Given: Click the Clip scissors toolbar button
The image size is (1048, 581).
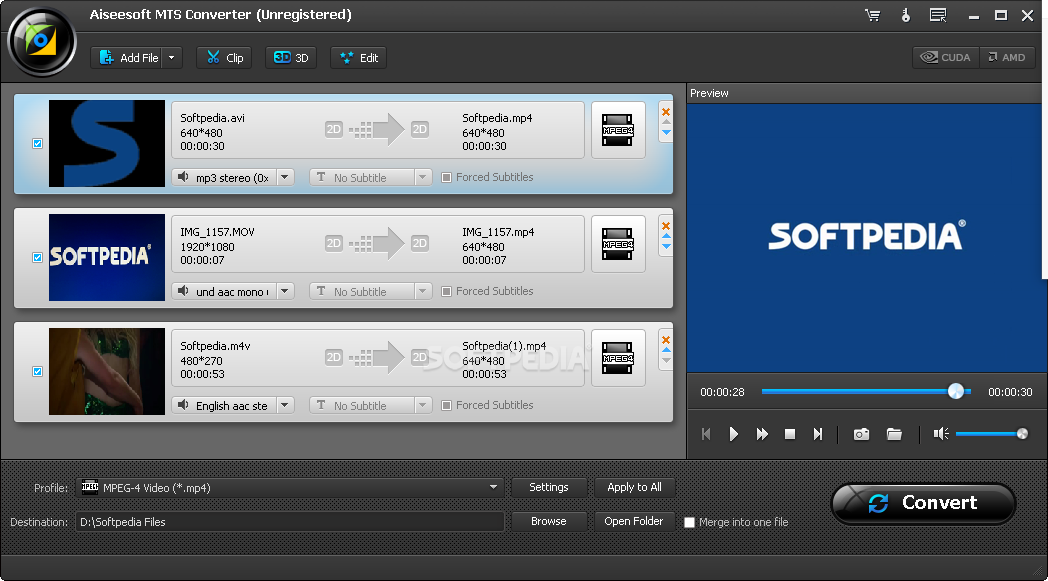Looking at the screenshot, I should pos(224,57).
